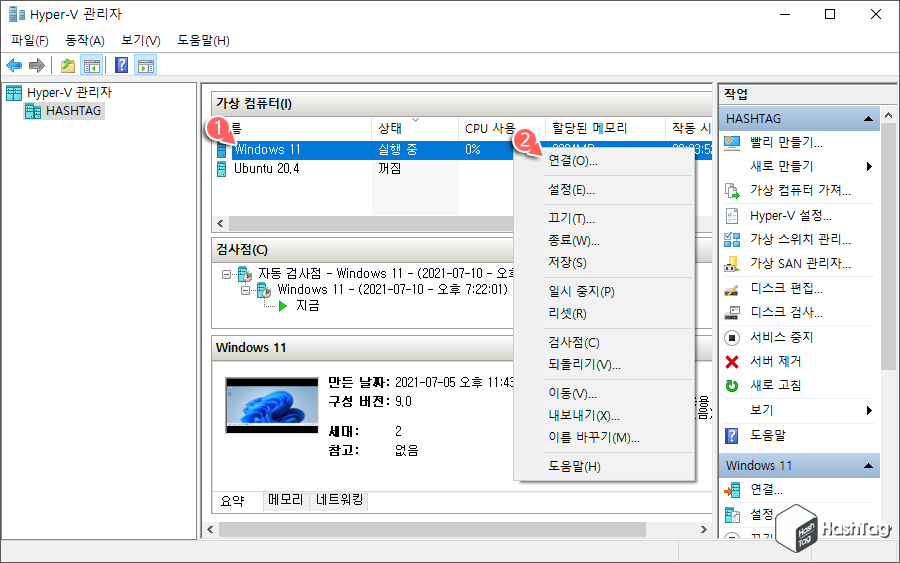
Task: Click the actions pane scrollbar up arrow
Action: click(889, 115)
